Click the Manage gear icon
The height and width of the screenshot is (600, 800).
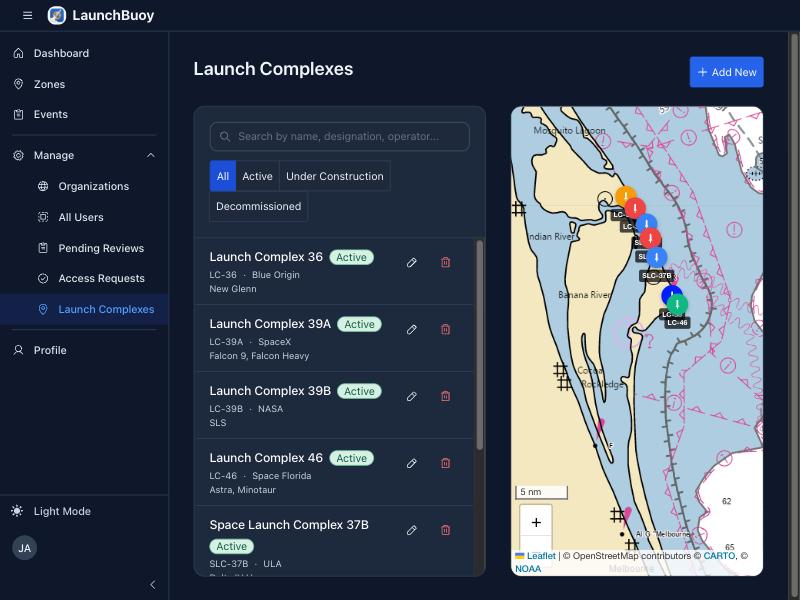coord(18,155)
